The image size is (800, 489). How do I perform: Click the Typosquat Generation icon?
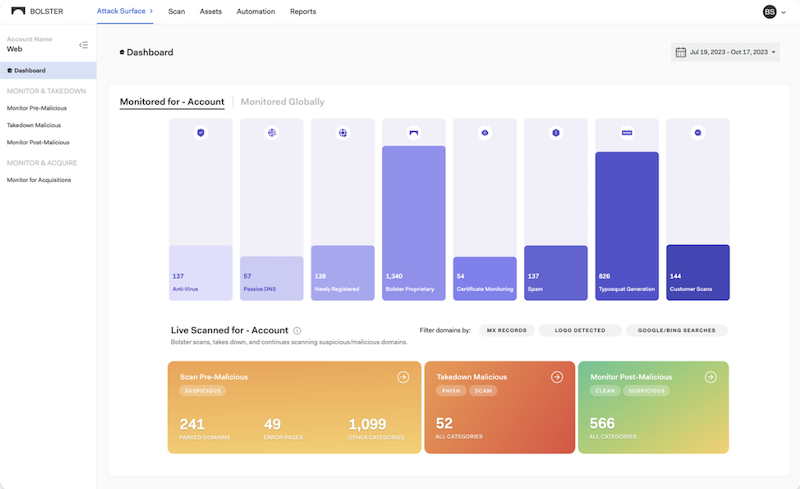pos(627,133)
